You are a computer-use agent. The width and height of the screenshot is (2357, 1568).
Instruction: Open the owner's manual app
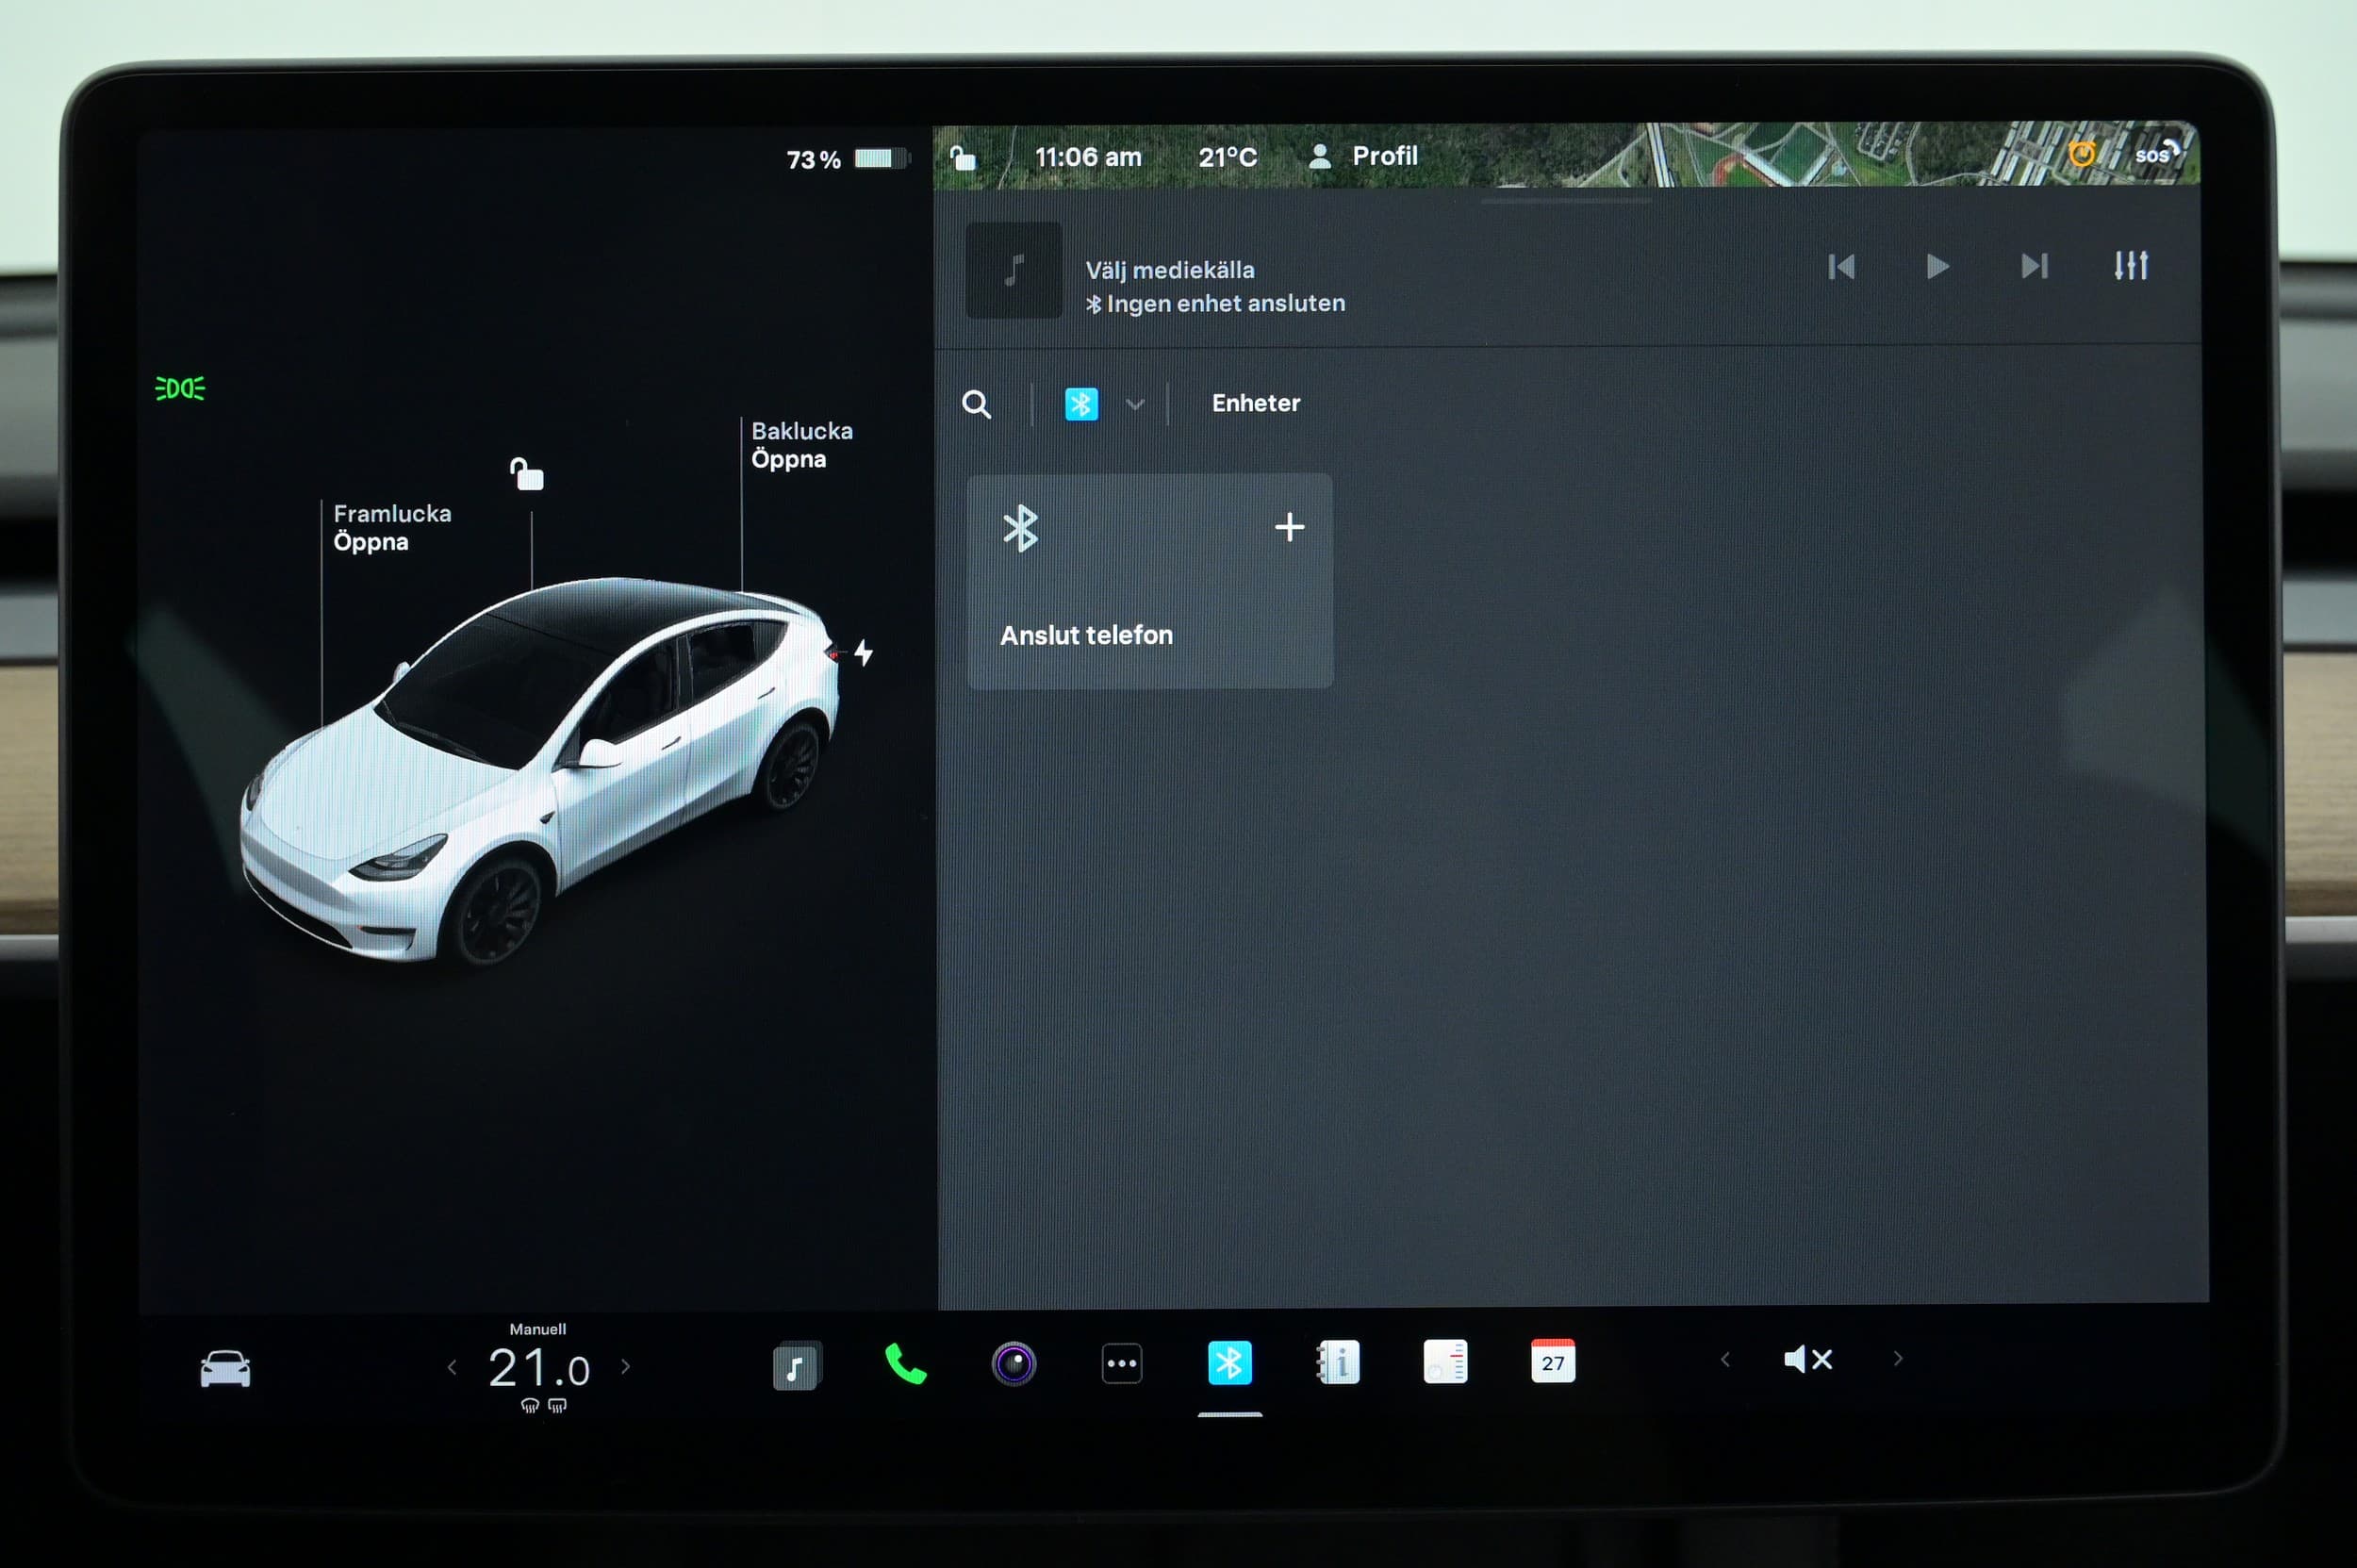(1338, 1362)
